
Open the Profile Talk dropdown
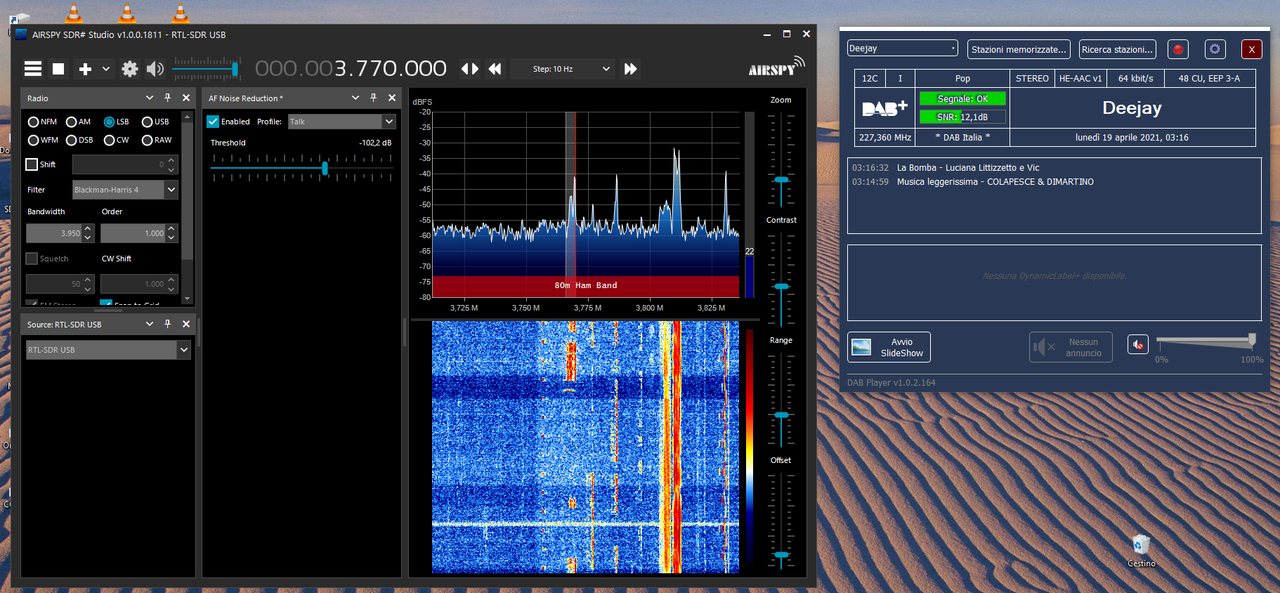pos(342,121)
